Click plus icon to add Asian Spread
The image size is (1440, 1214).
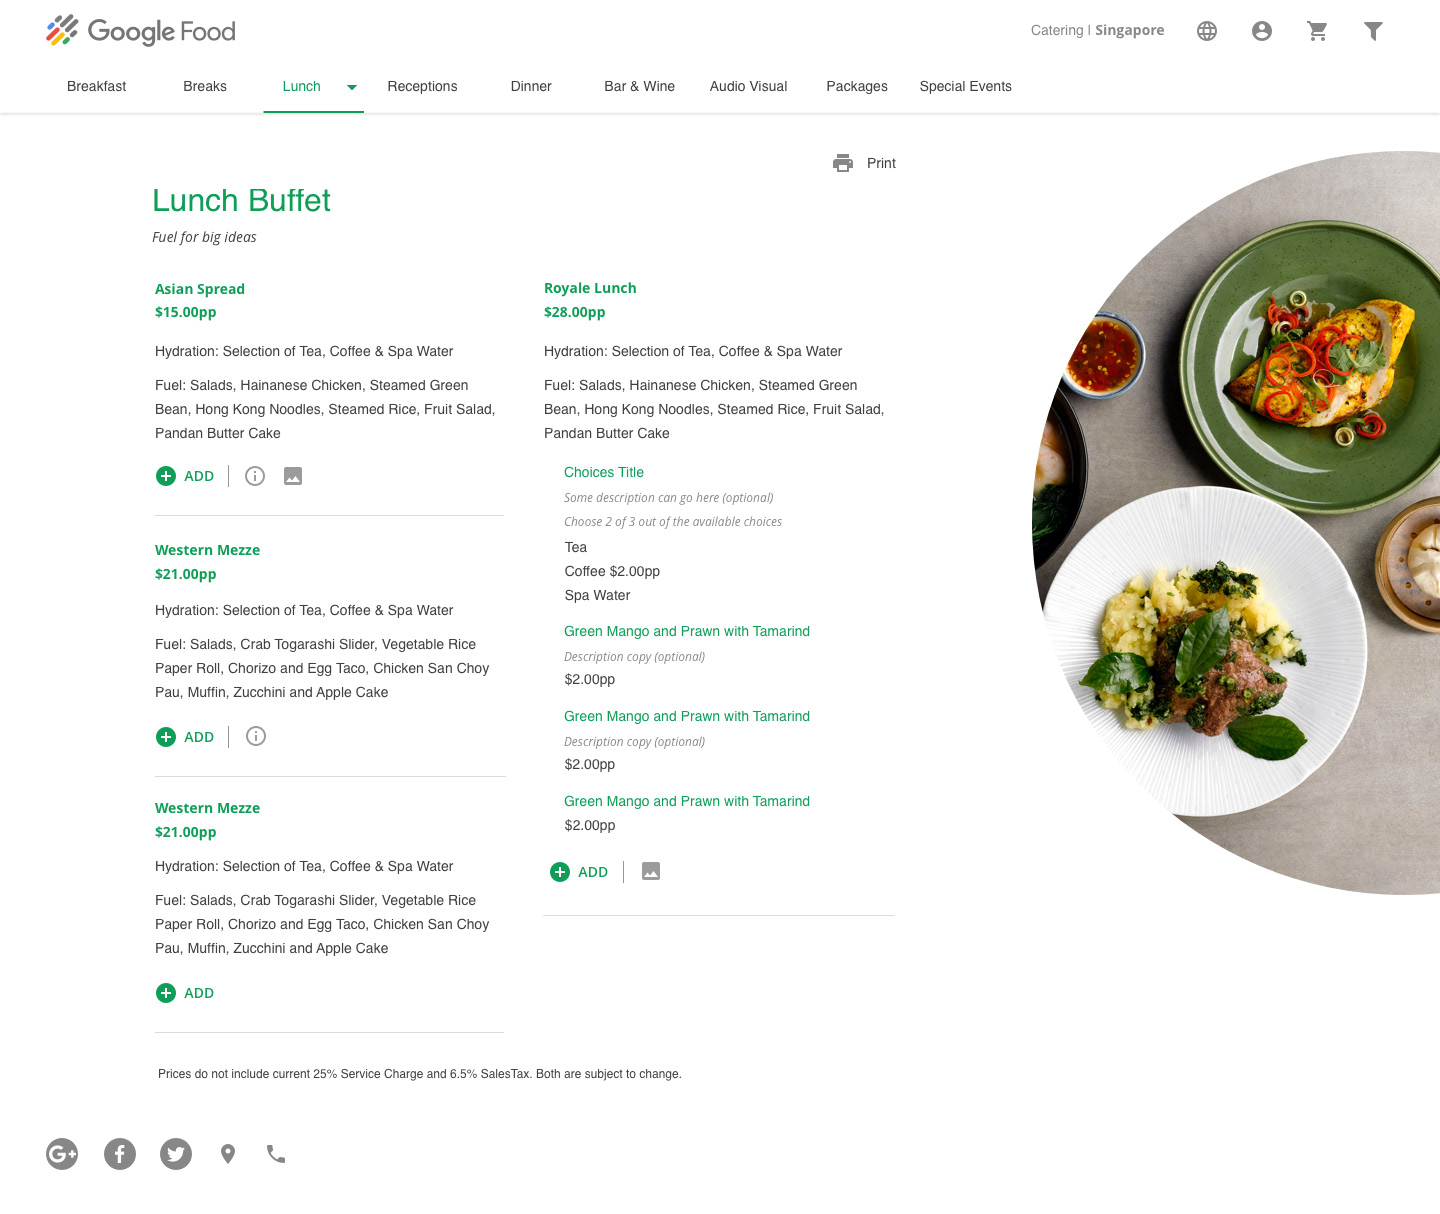pyautogui.click(x=166, y=476)
